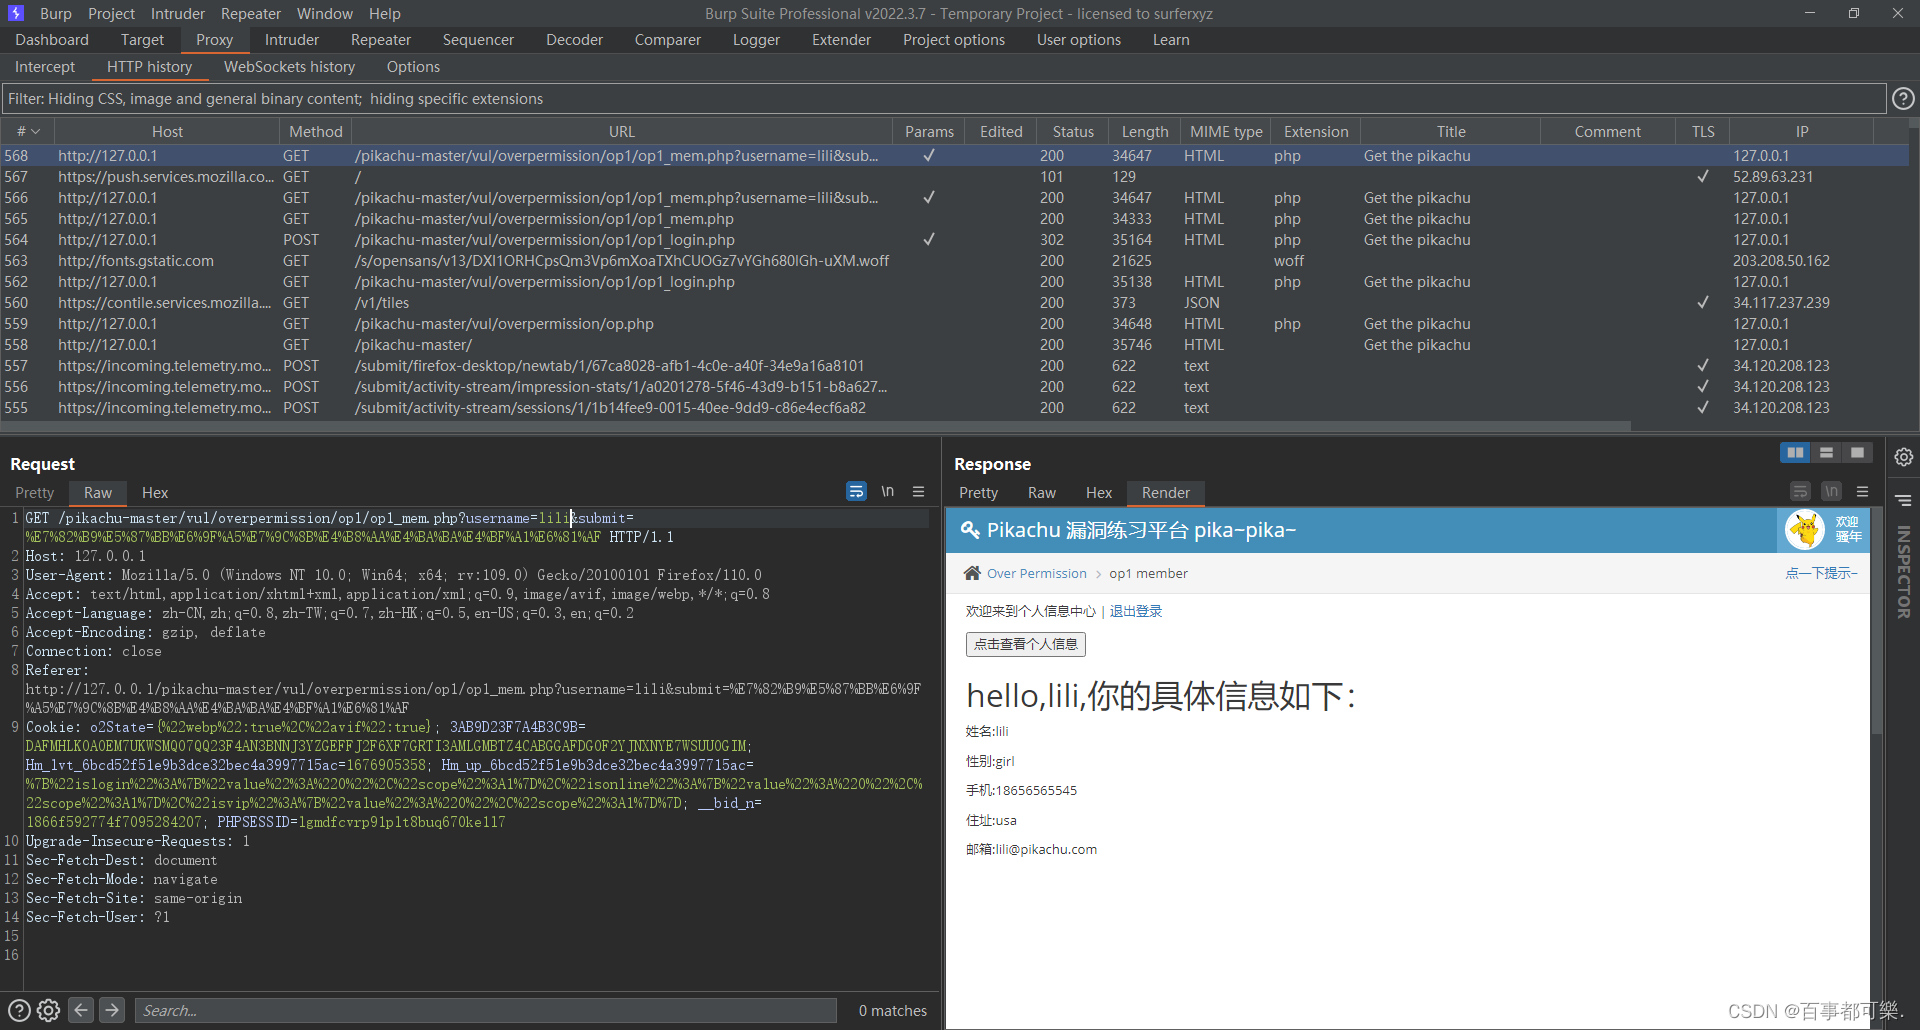Viewport: 1920px width, 1030px height.
Task: Switch to the Decoder tab
Action: pyautogui.click(x=574, y=40)
